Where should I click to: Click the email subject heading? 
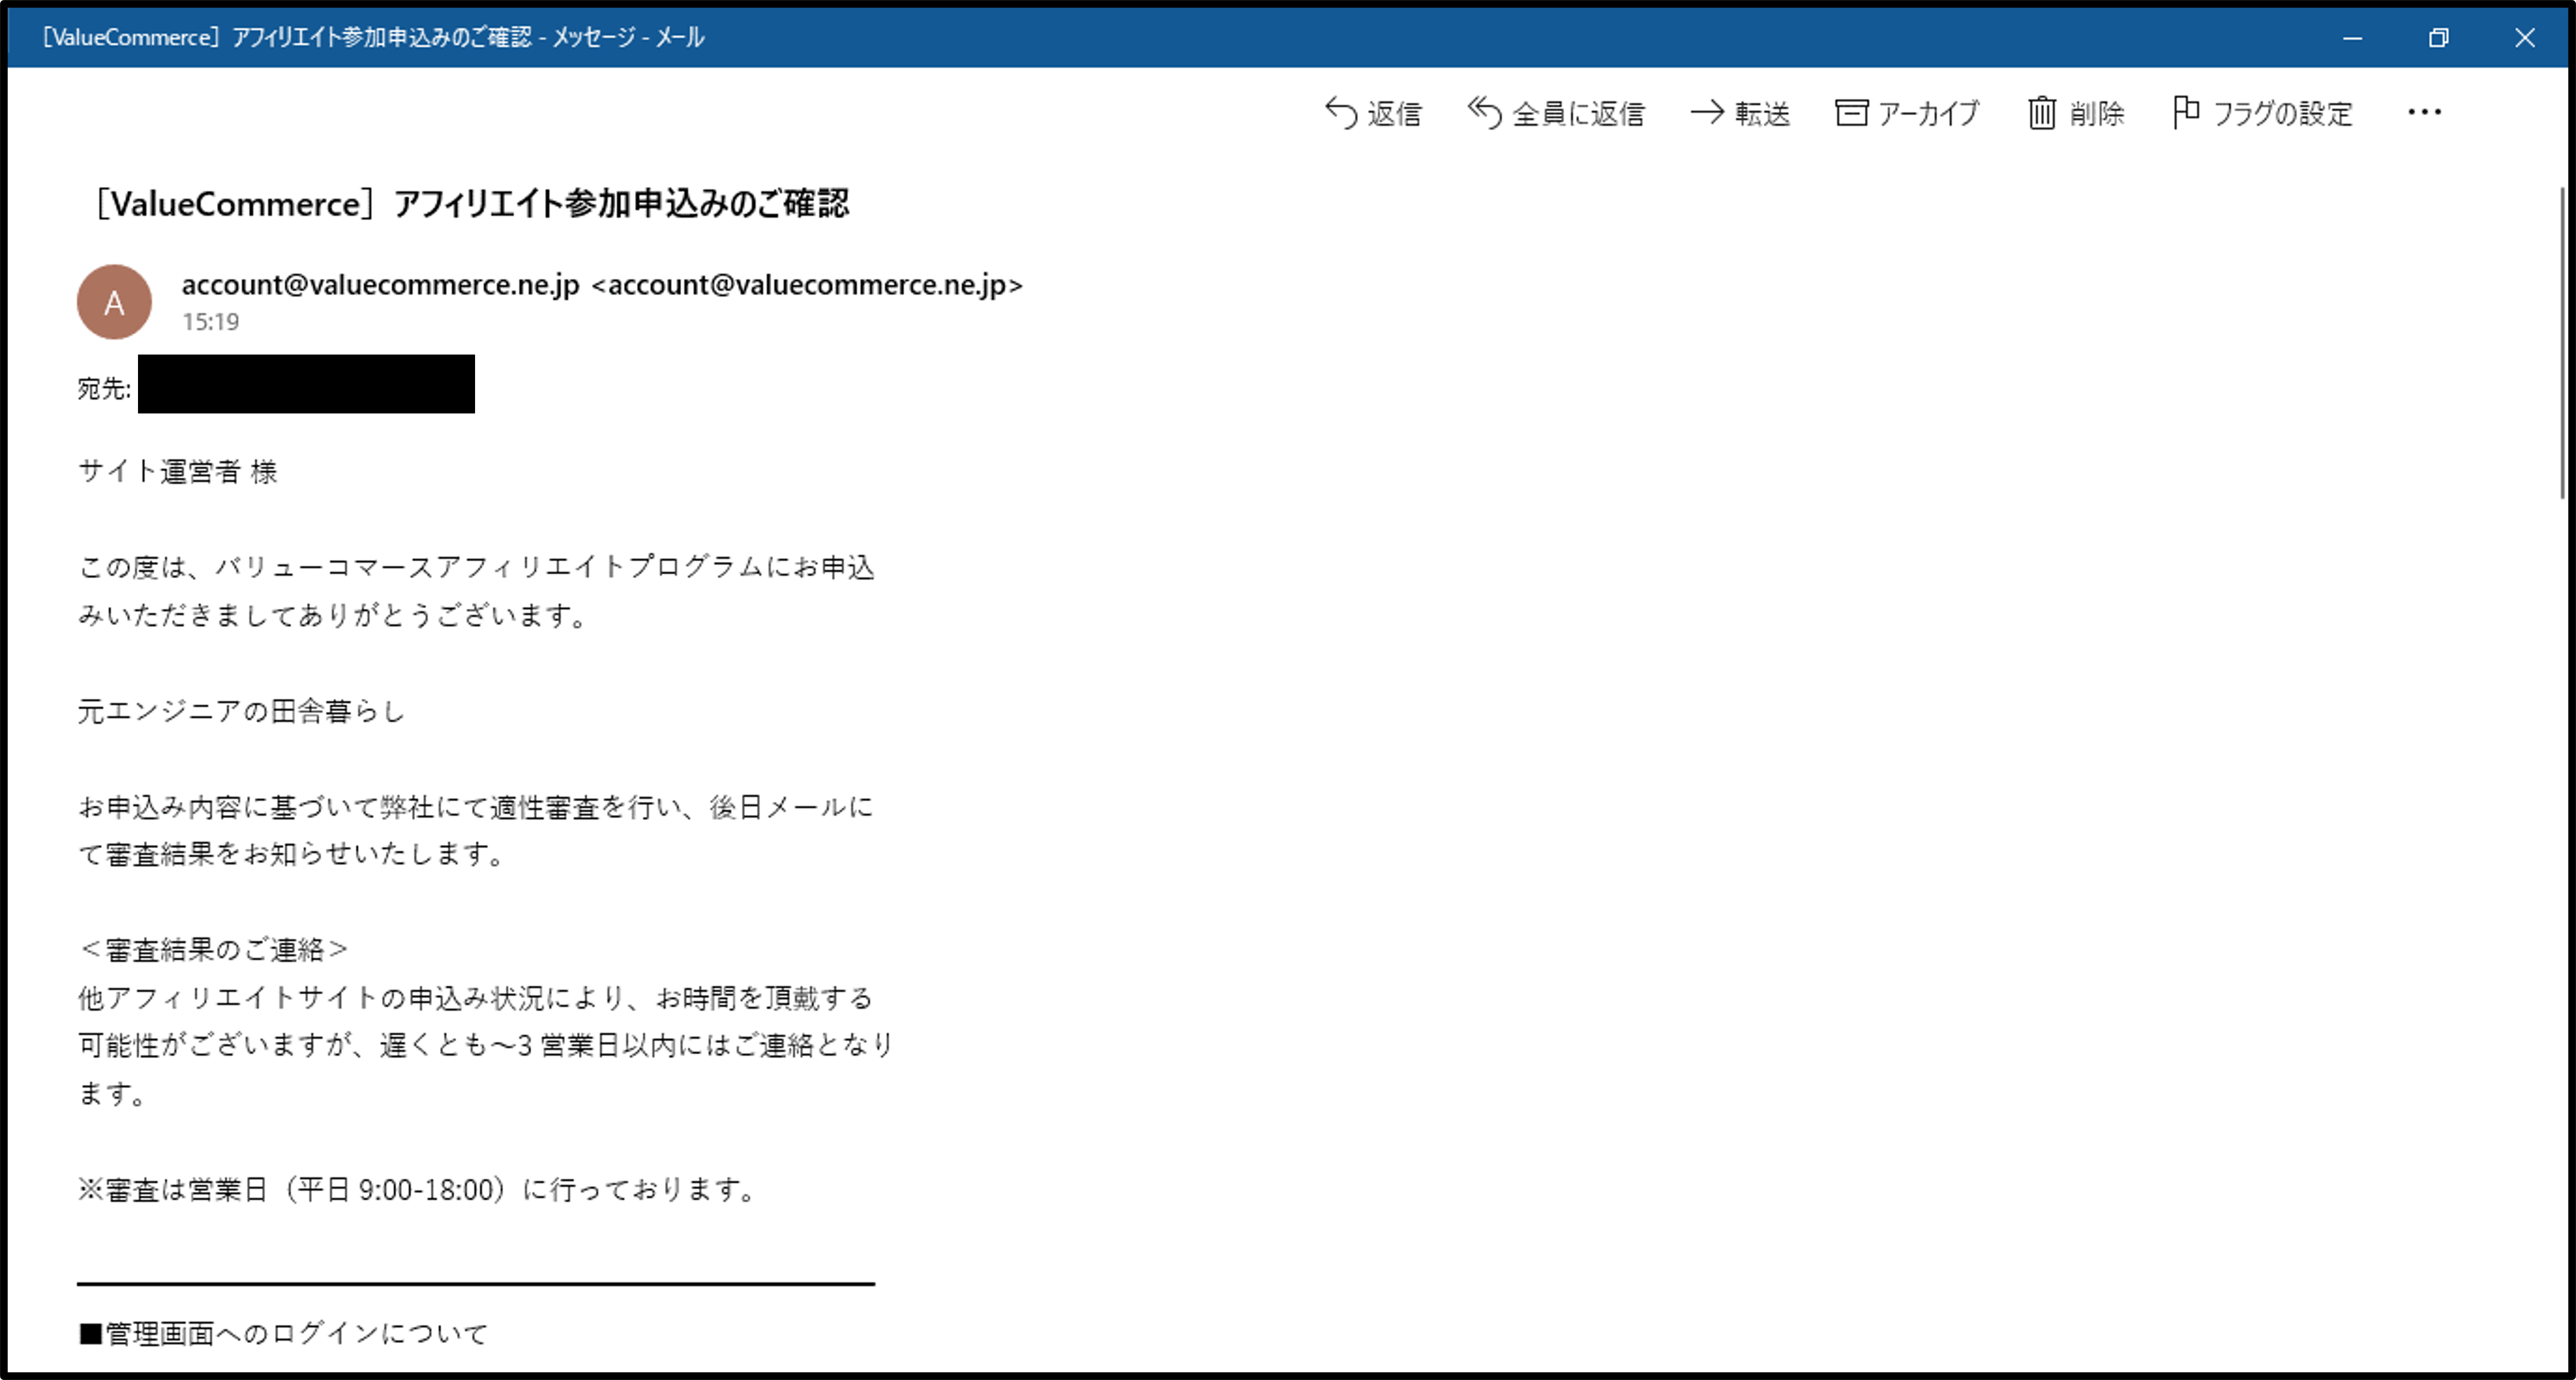point(472,204)
